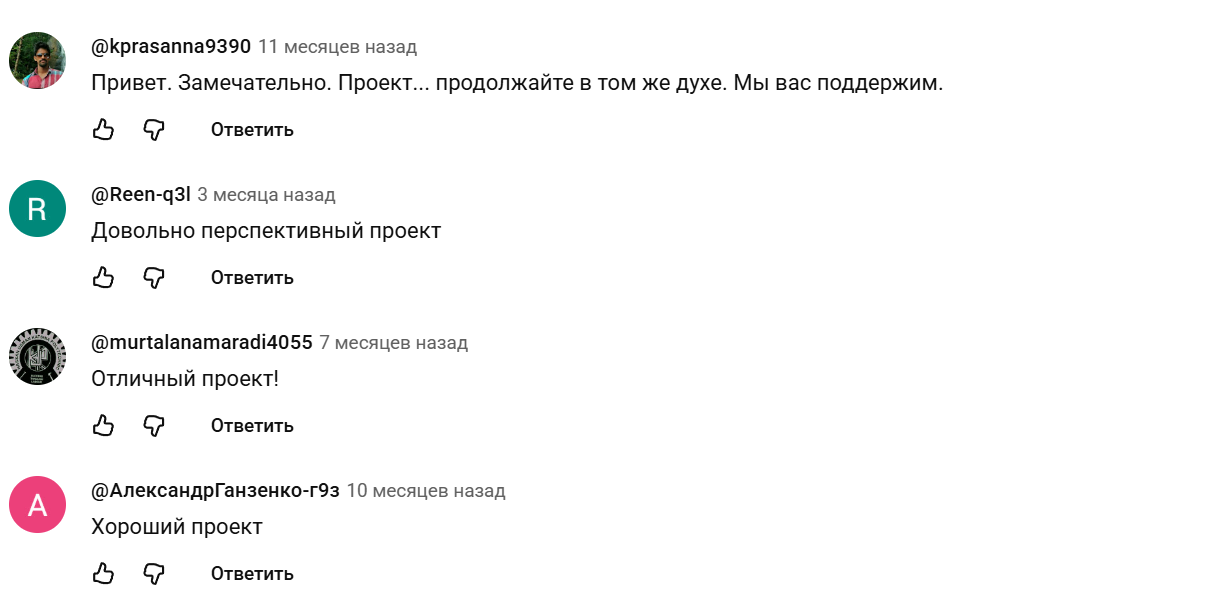Dislike the comment from @kprasanna9390
Viewport: 1209px width, 590px height.
coord(153,129)
